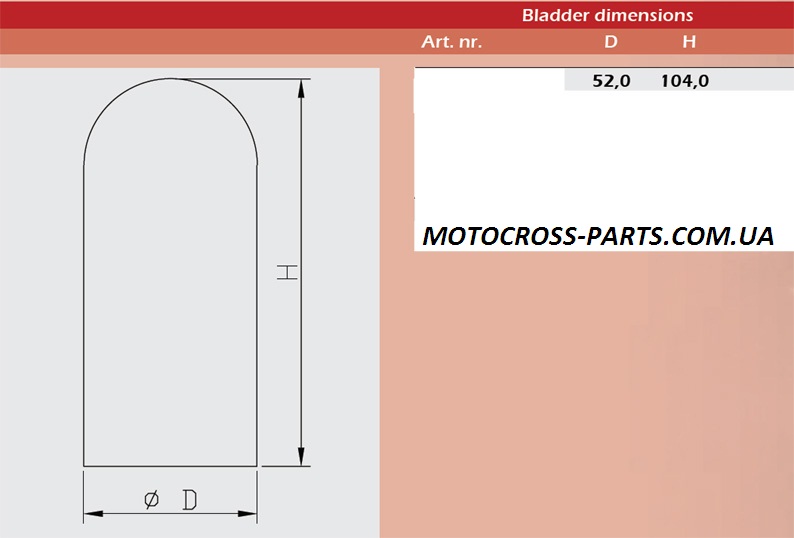Select the 52,0 diameter value cell
This screenshot has width=794, height=538.
click(611, 81)
